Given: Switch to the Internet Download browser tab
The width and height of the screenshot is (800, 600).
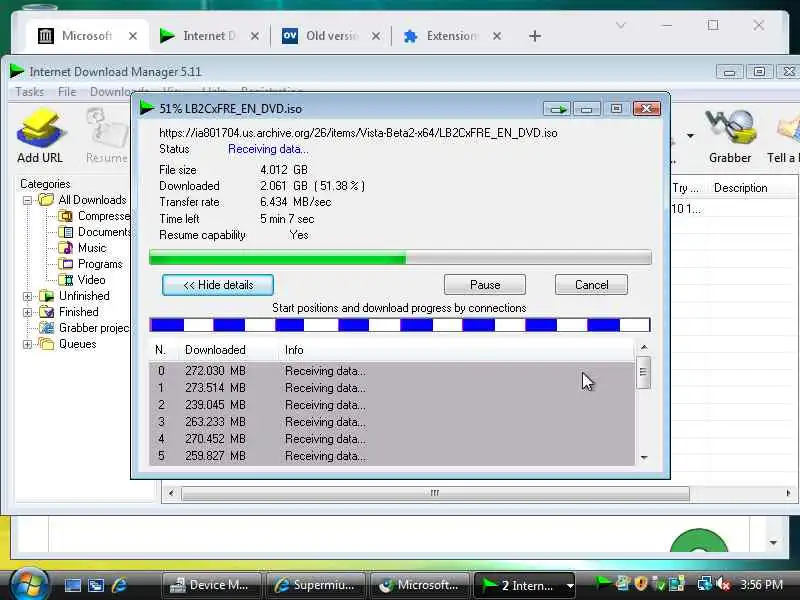Looking at the screenshot, I should point(209,36).
